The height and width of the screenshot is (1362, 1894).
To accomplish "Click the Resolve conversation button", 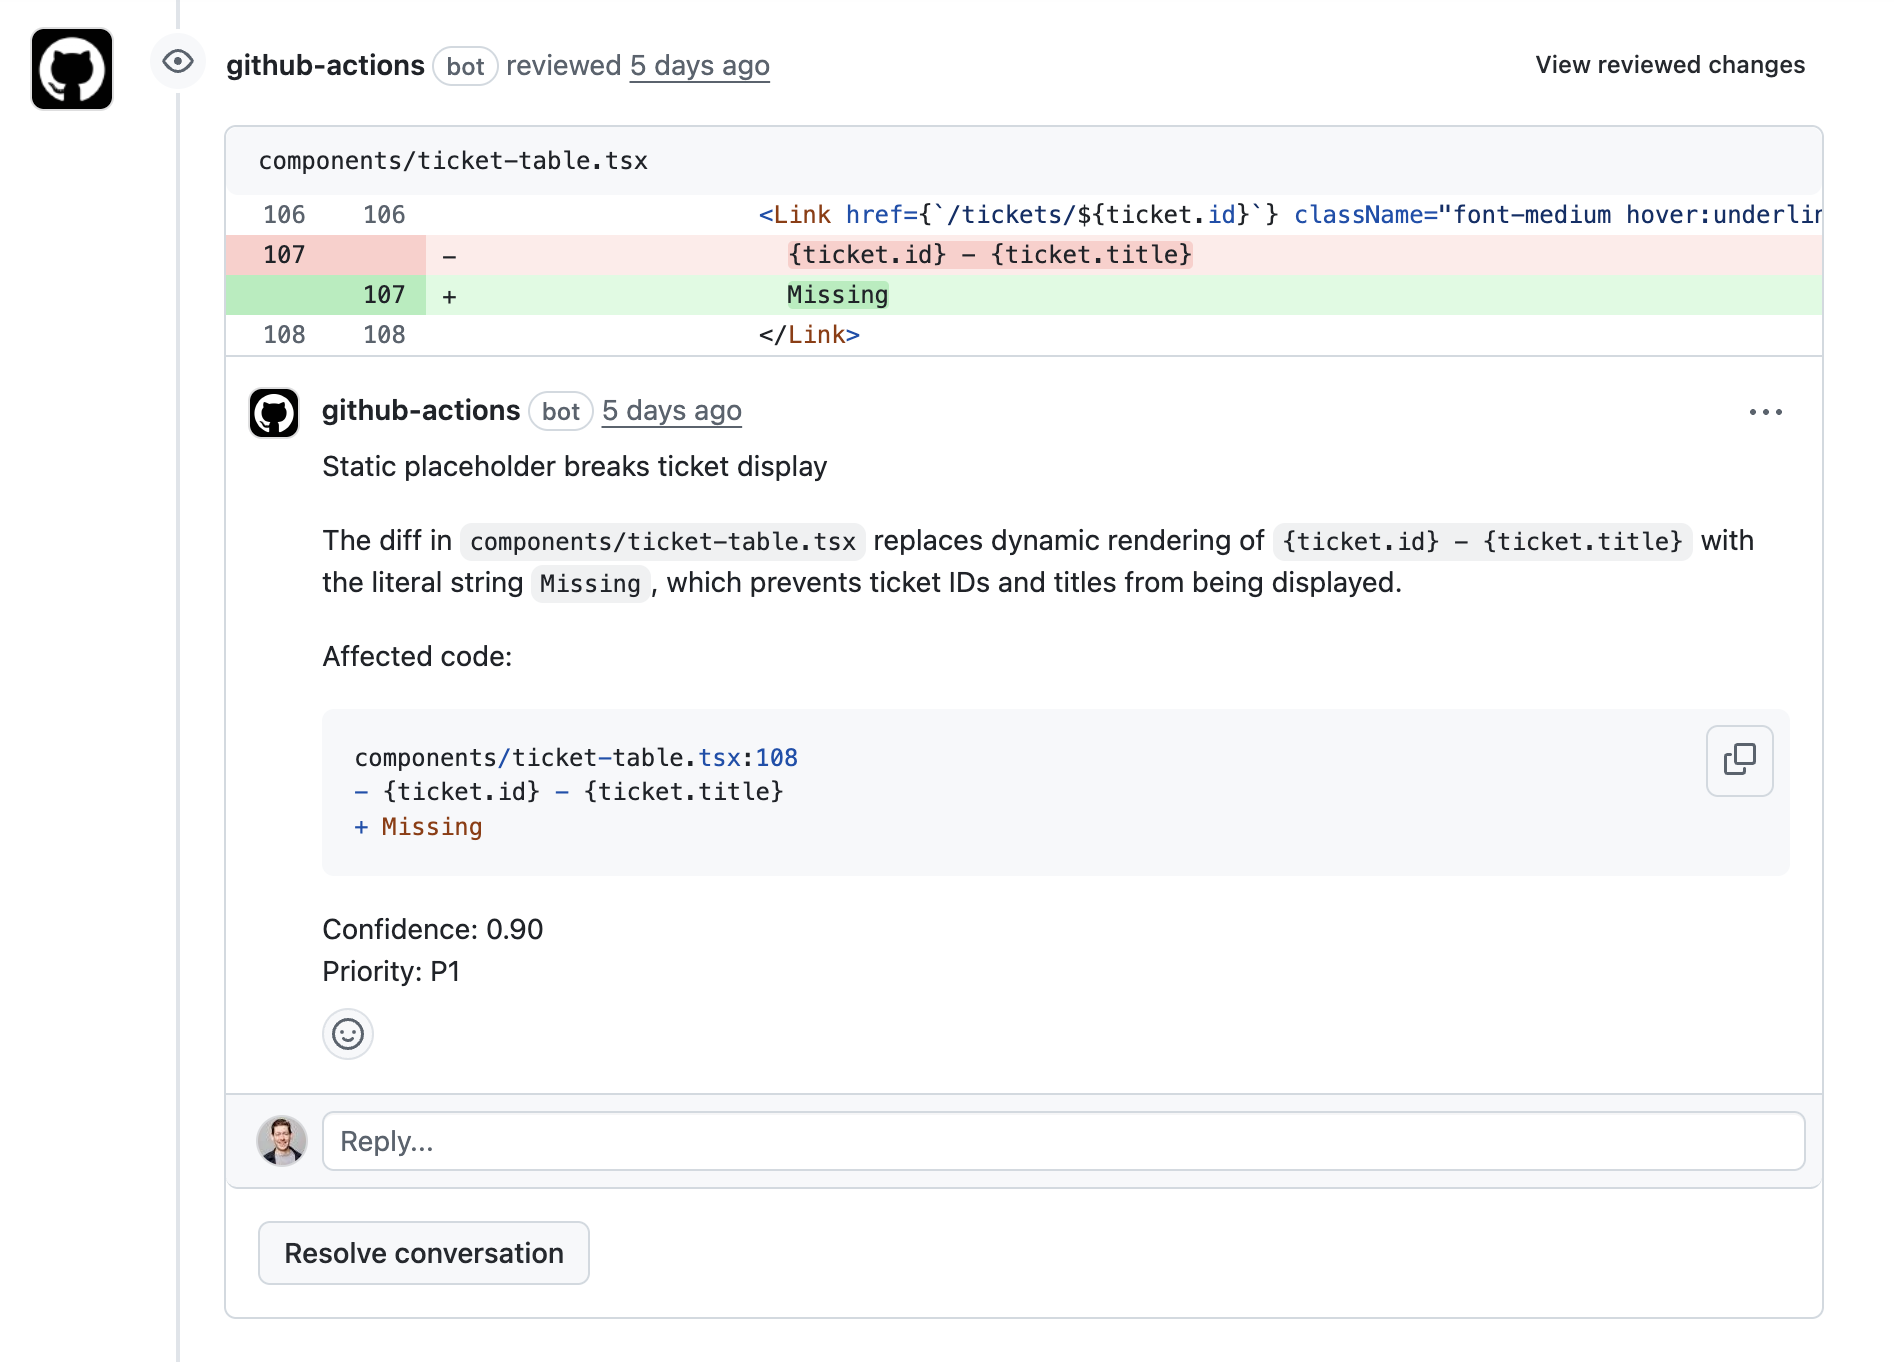I will click(x=423, y=1252).
